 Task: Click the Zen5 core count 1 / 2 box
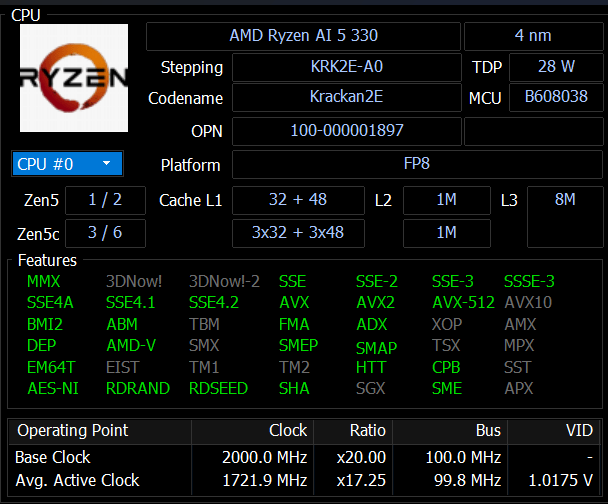[x=105, y=200]
